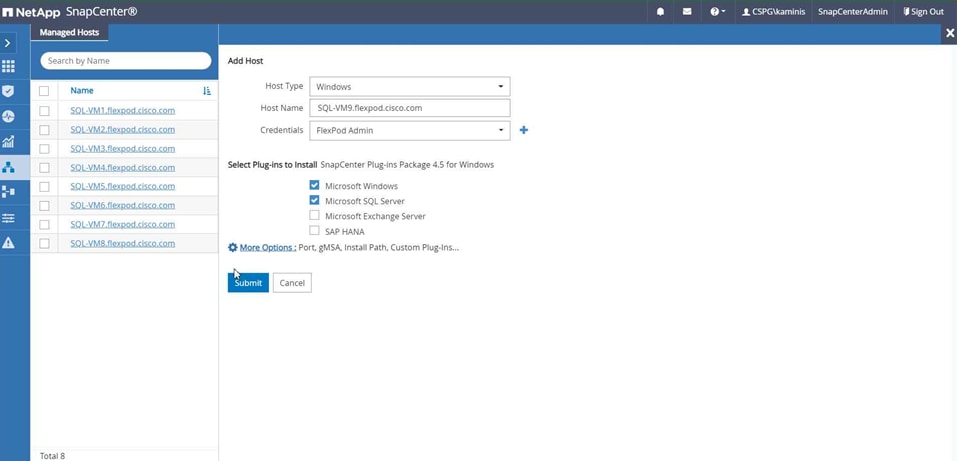The height and width of the screenshot is (461, 957).
Task: Click the Total 8 count text
Action: pos(52,456)
